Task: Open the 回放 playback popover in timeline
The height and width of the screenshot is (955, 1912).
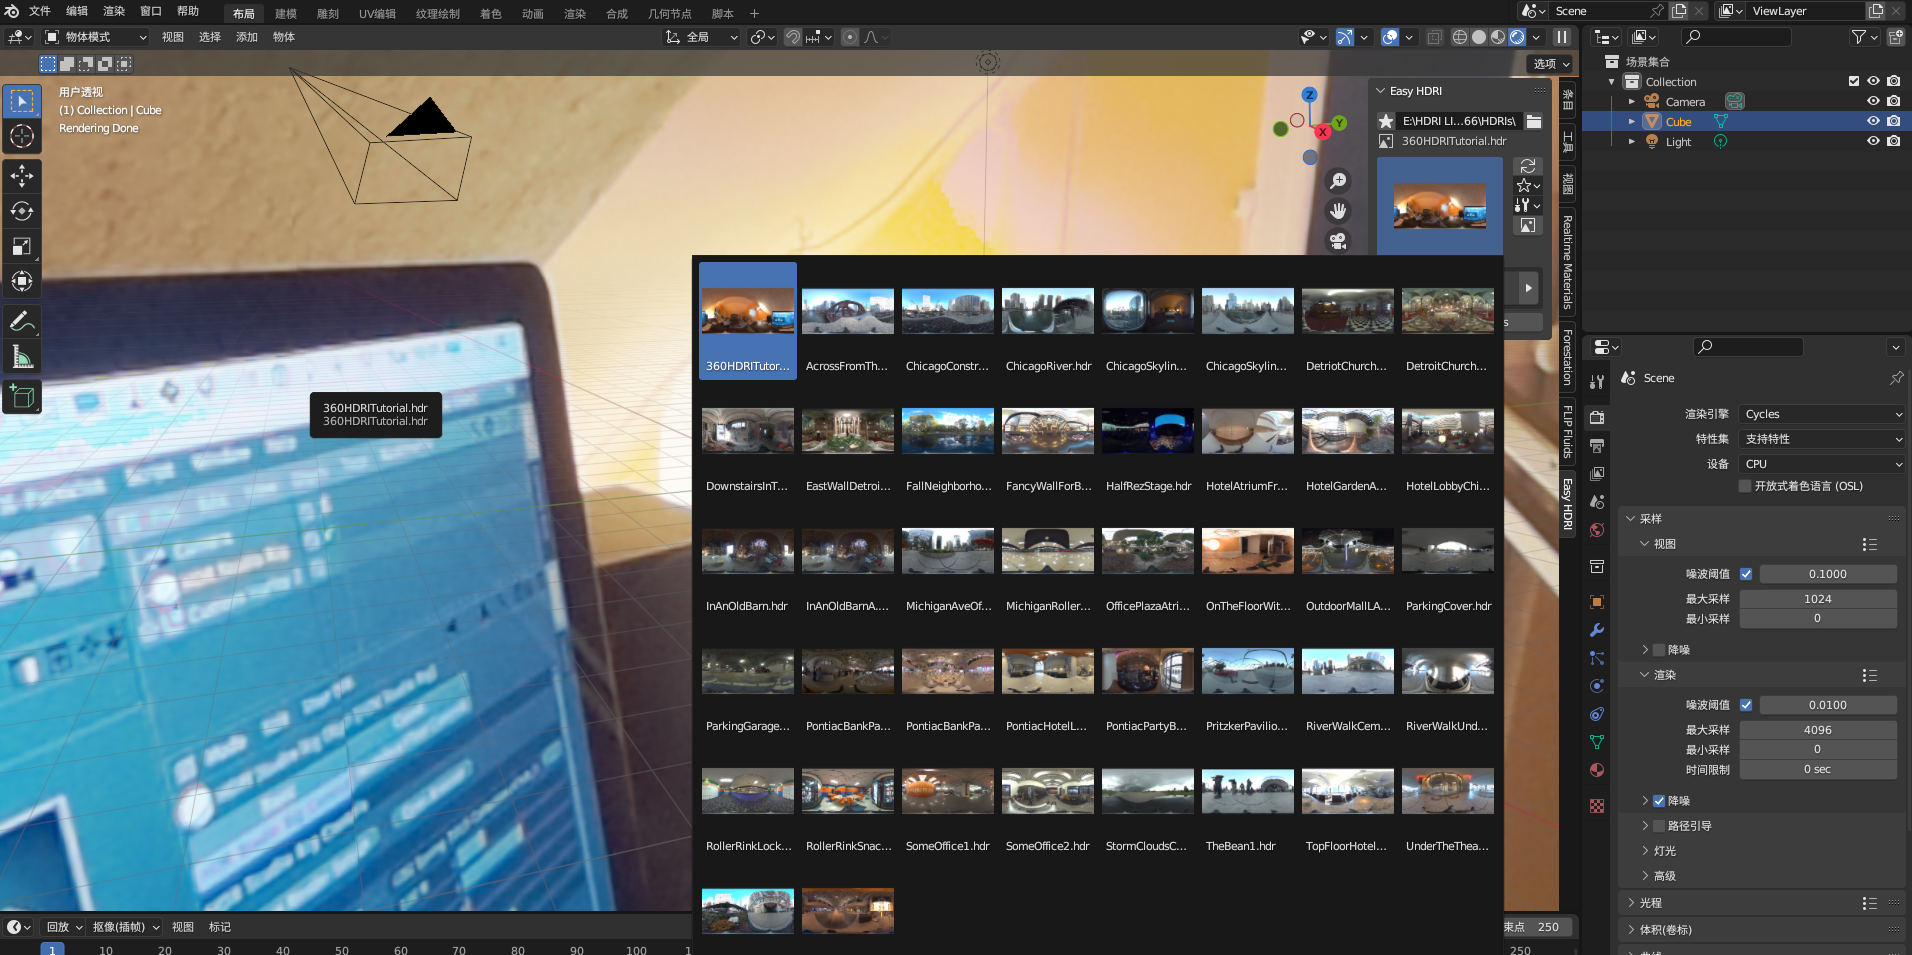Action: point(65,927)
